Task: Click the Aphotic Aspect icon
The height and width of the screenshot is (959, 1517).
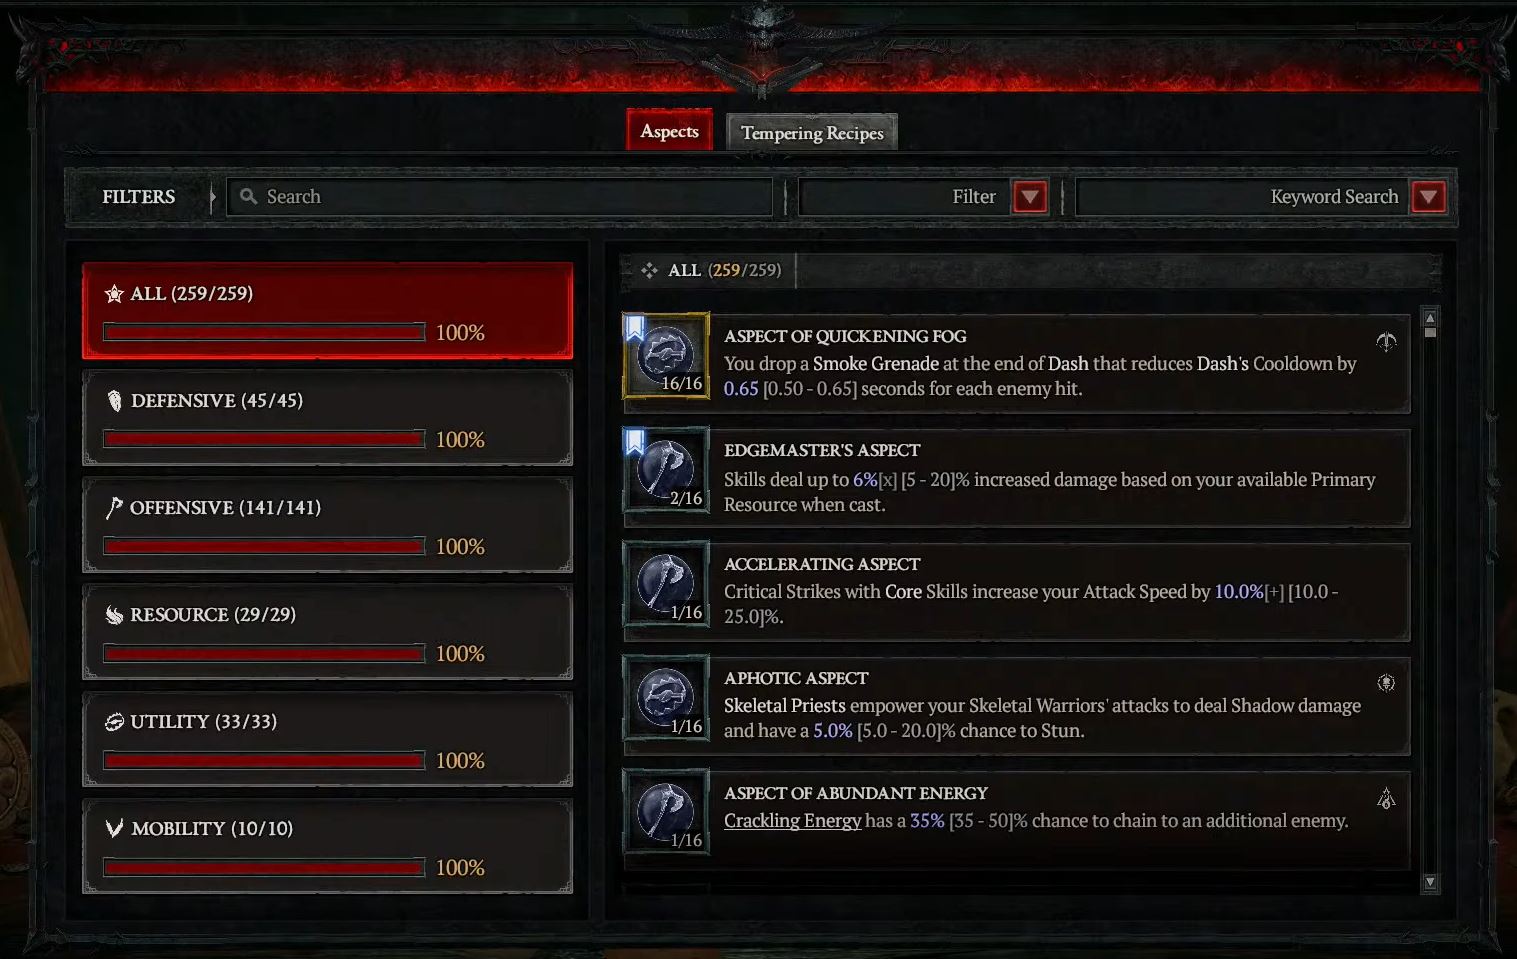Action: (x=666, y=698)
